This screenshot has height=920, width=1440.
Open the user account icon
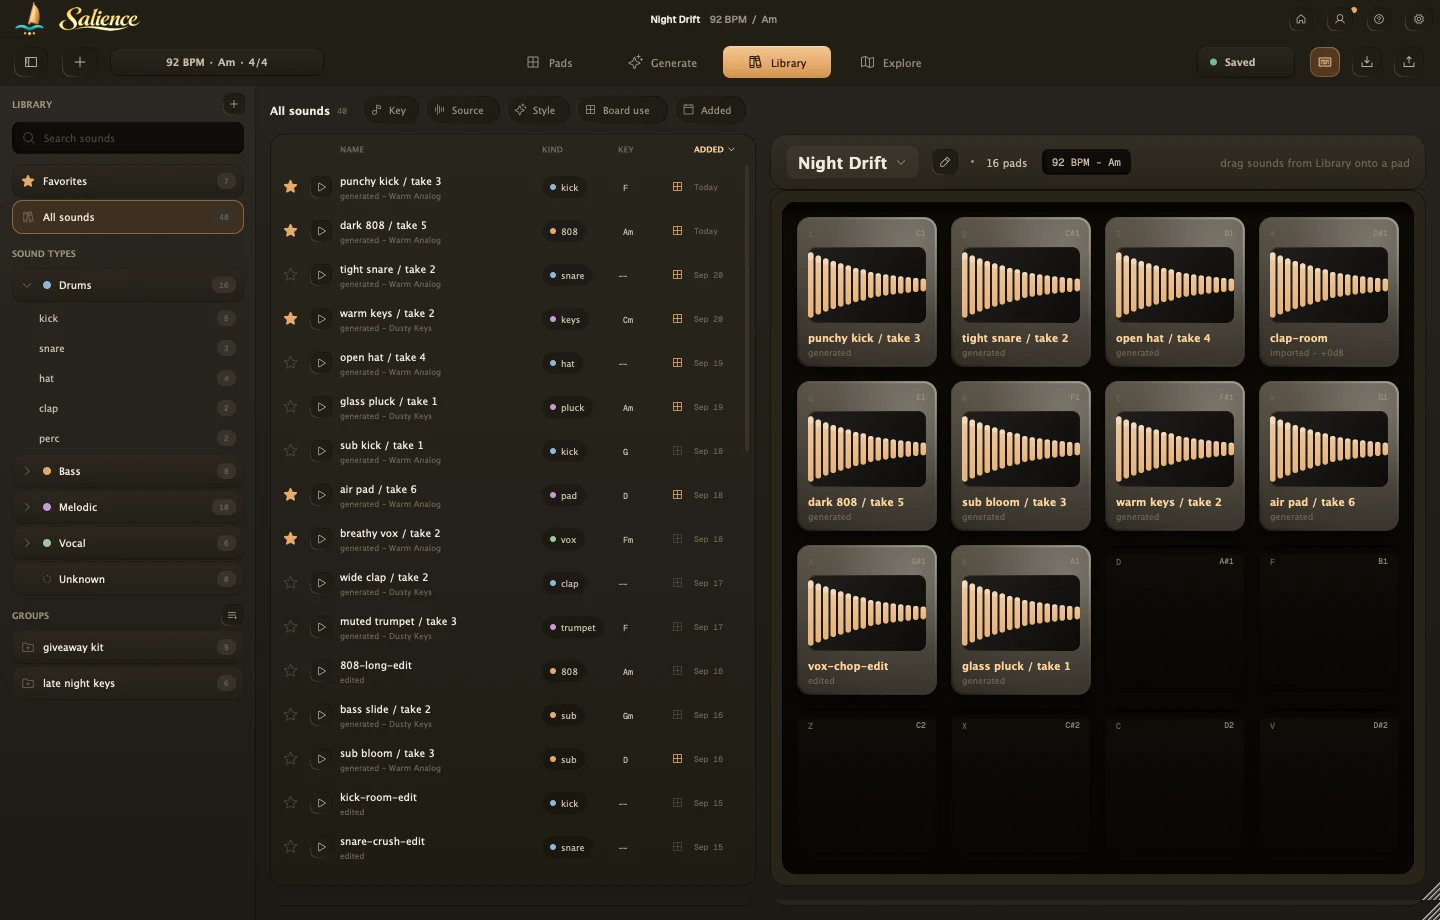pos(1340,19)
